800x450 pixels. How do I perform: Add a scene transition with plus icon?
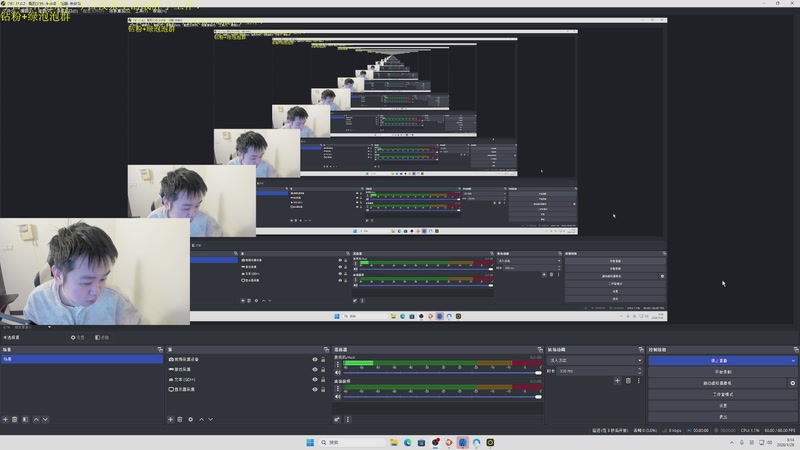coord(617,381)
